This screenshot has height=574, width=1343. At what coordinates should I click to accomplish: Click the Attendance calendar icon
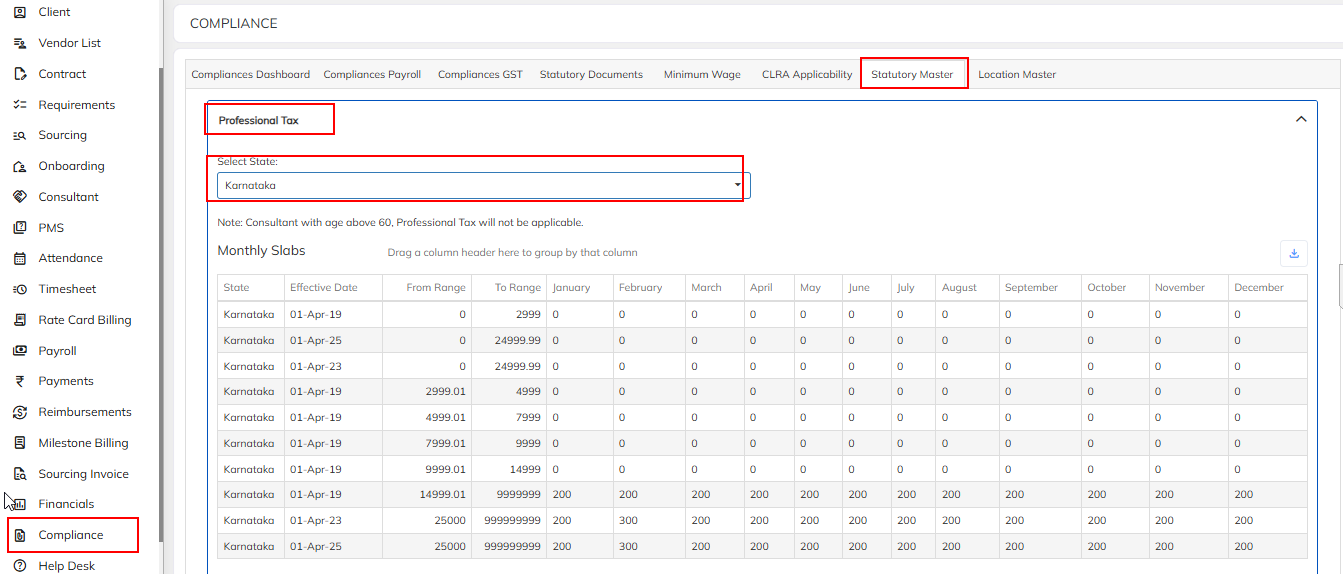point(19,258)
